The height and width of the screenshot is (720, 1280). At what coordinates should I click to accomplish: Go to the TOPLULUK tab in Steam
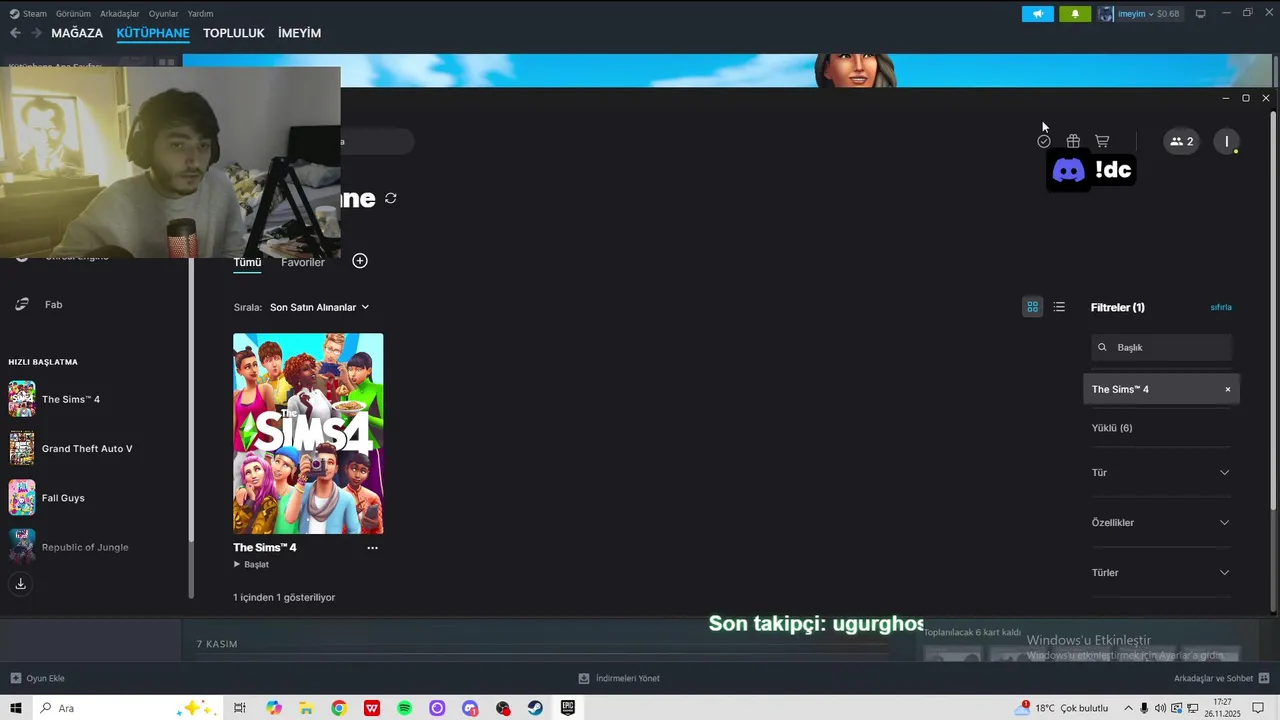[233, 33]
